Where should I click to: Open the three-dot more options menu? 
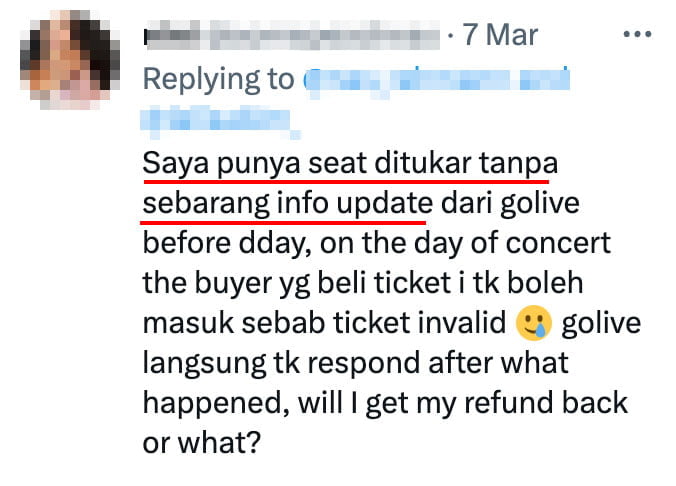637,34
